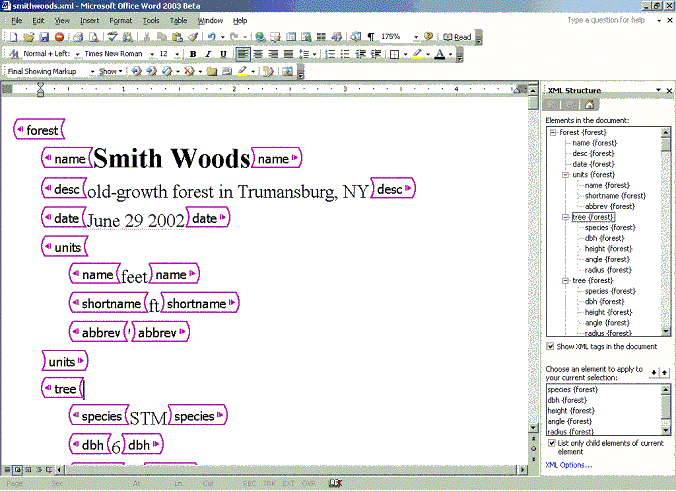The width and height of the screenshot is (676, 492).
Task: Toggle the show paragraph marks icon
Action: (x=371, y=37)
